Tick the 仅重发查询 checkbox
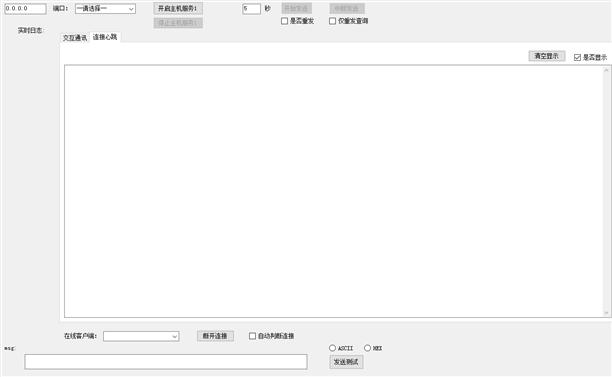This screenshot has width=612, height=377. 333,21
